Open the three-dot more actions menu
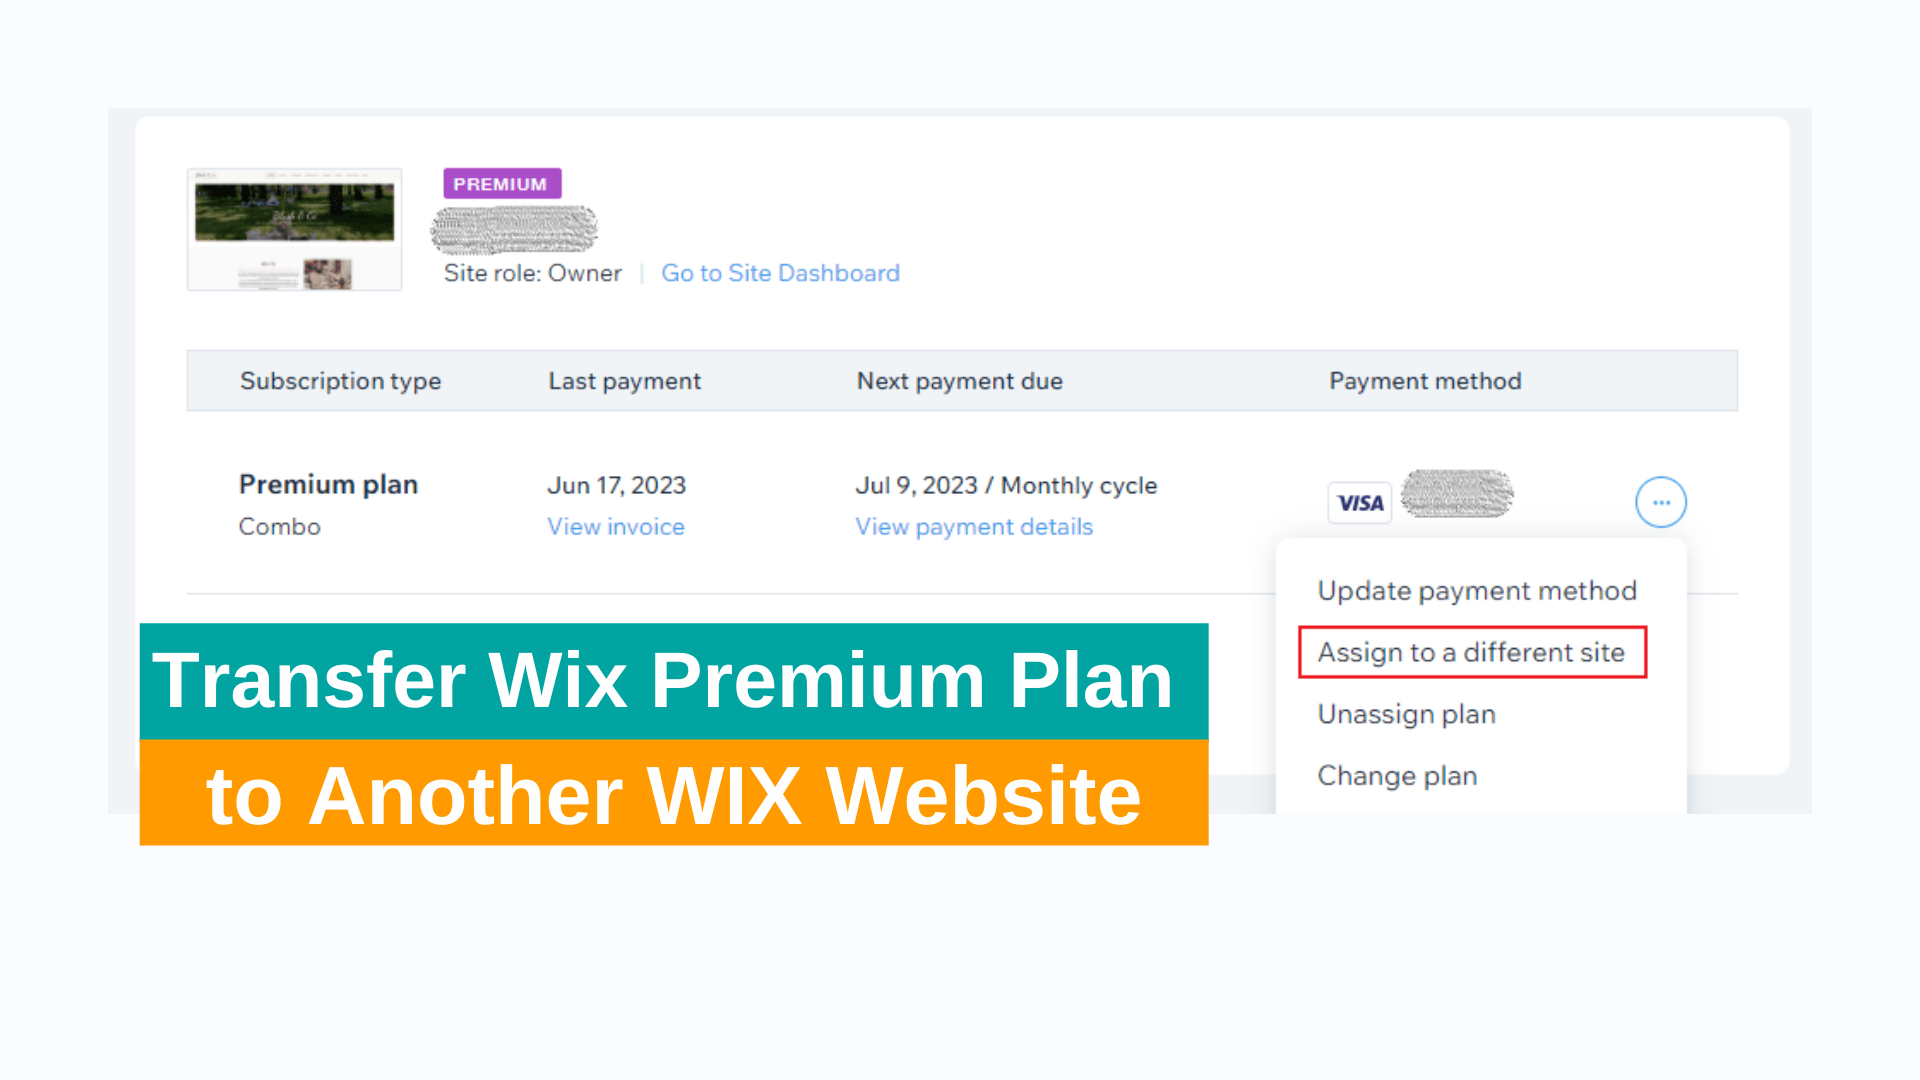 (1661, 502)
